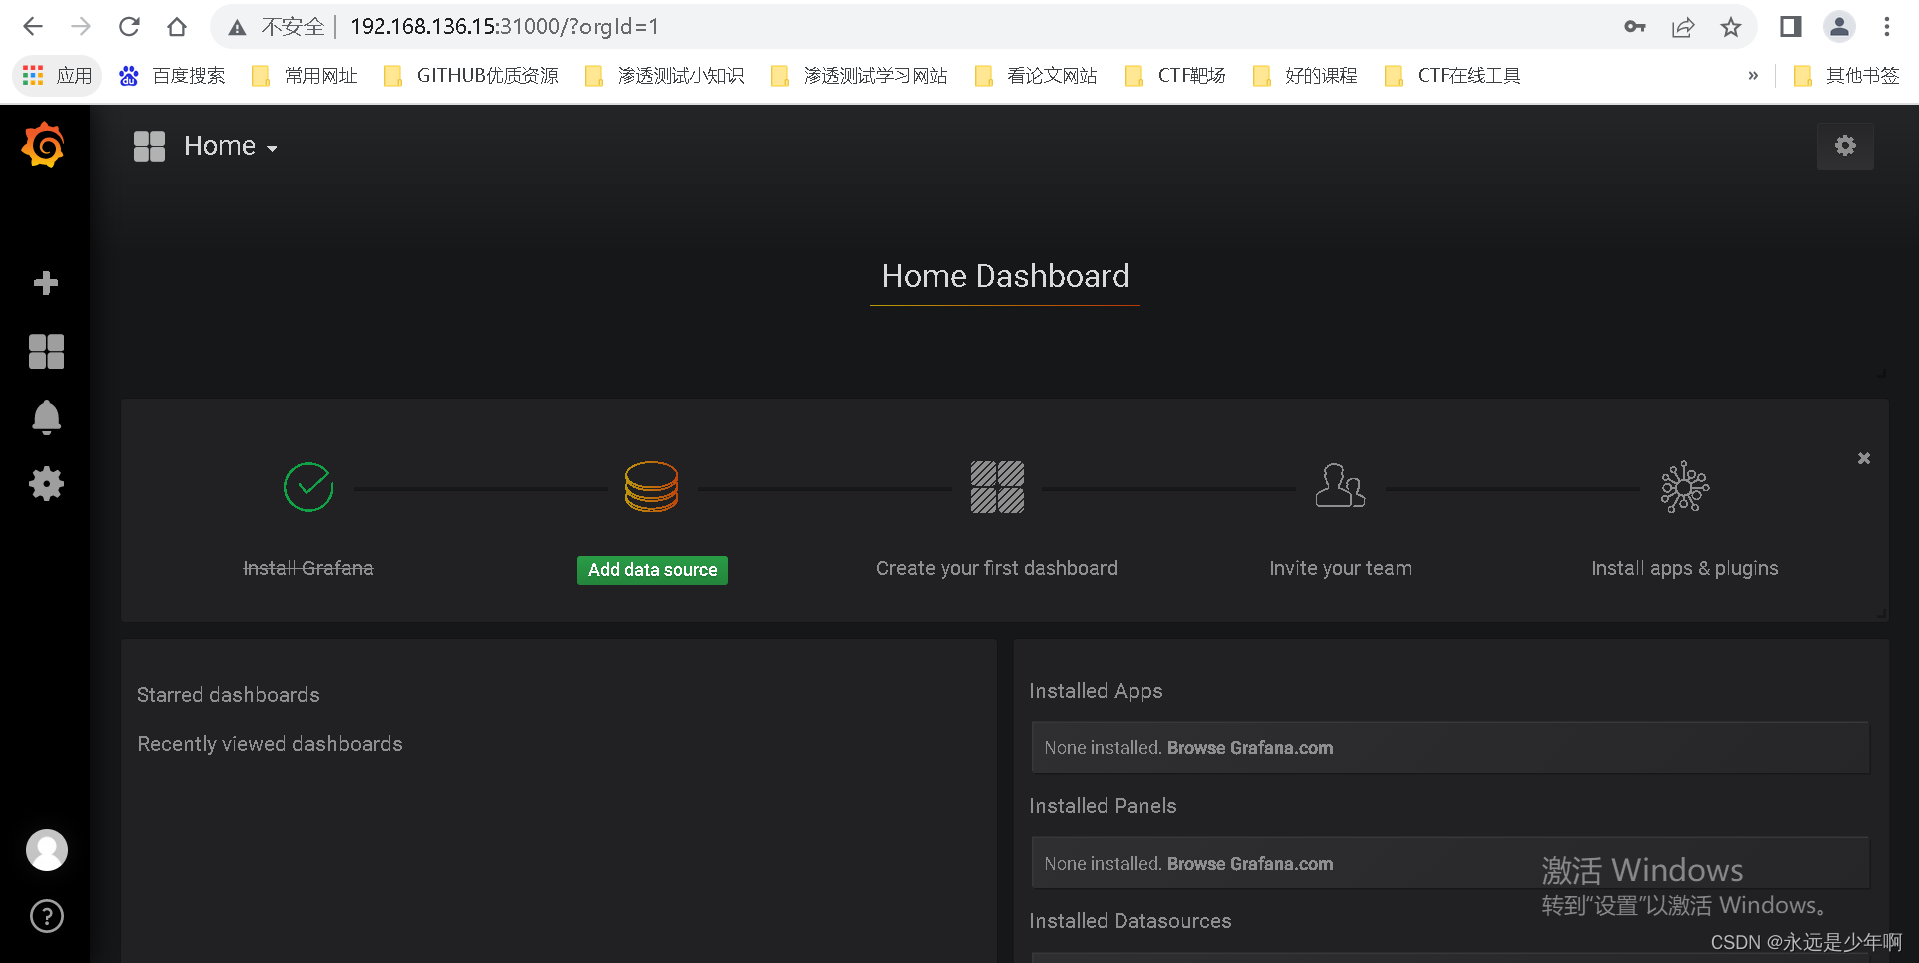Viewport: 1919px width, 963px height.
Task: Open the browser profile avatar
Action: point(1839,27)
